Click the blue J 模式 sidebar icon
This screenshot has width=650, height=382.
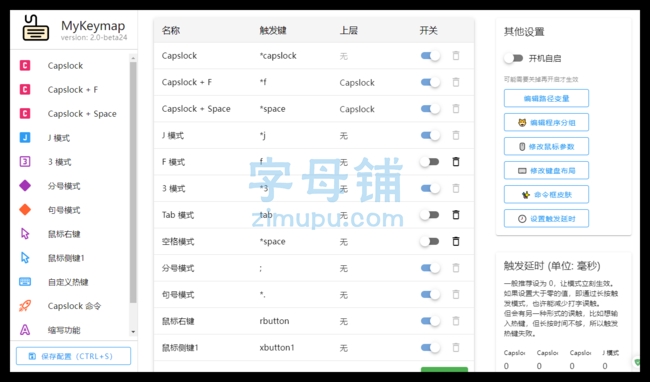point(25,138)
